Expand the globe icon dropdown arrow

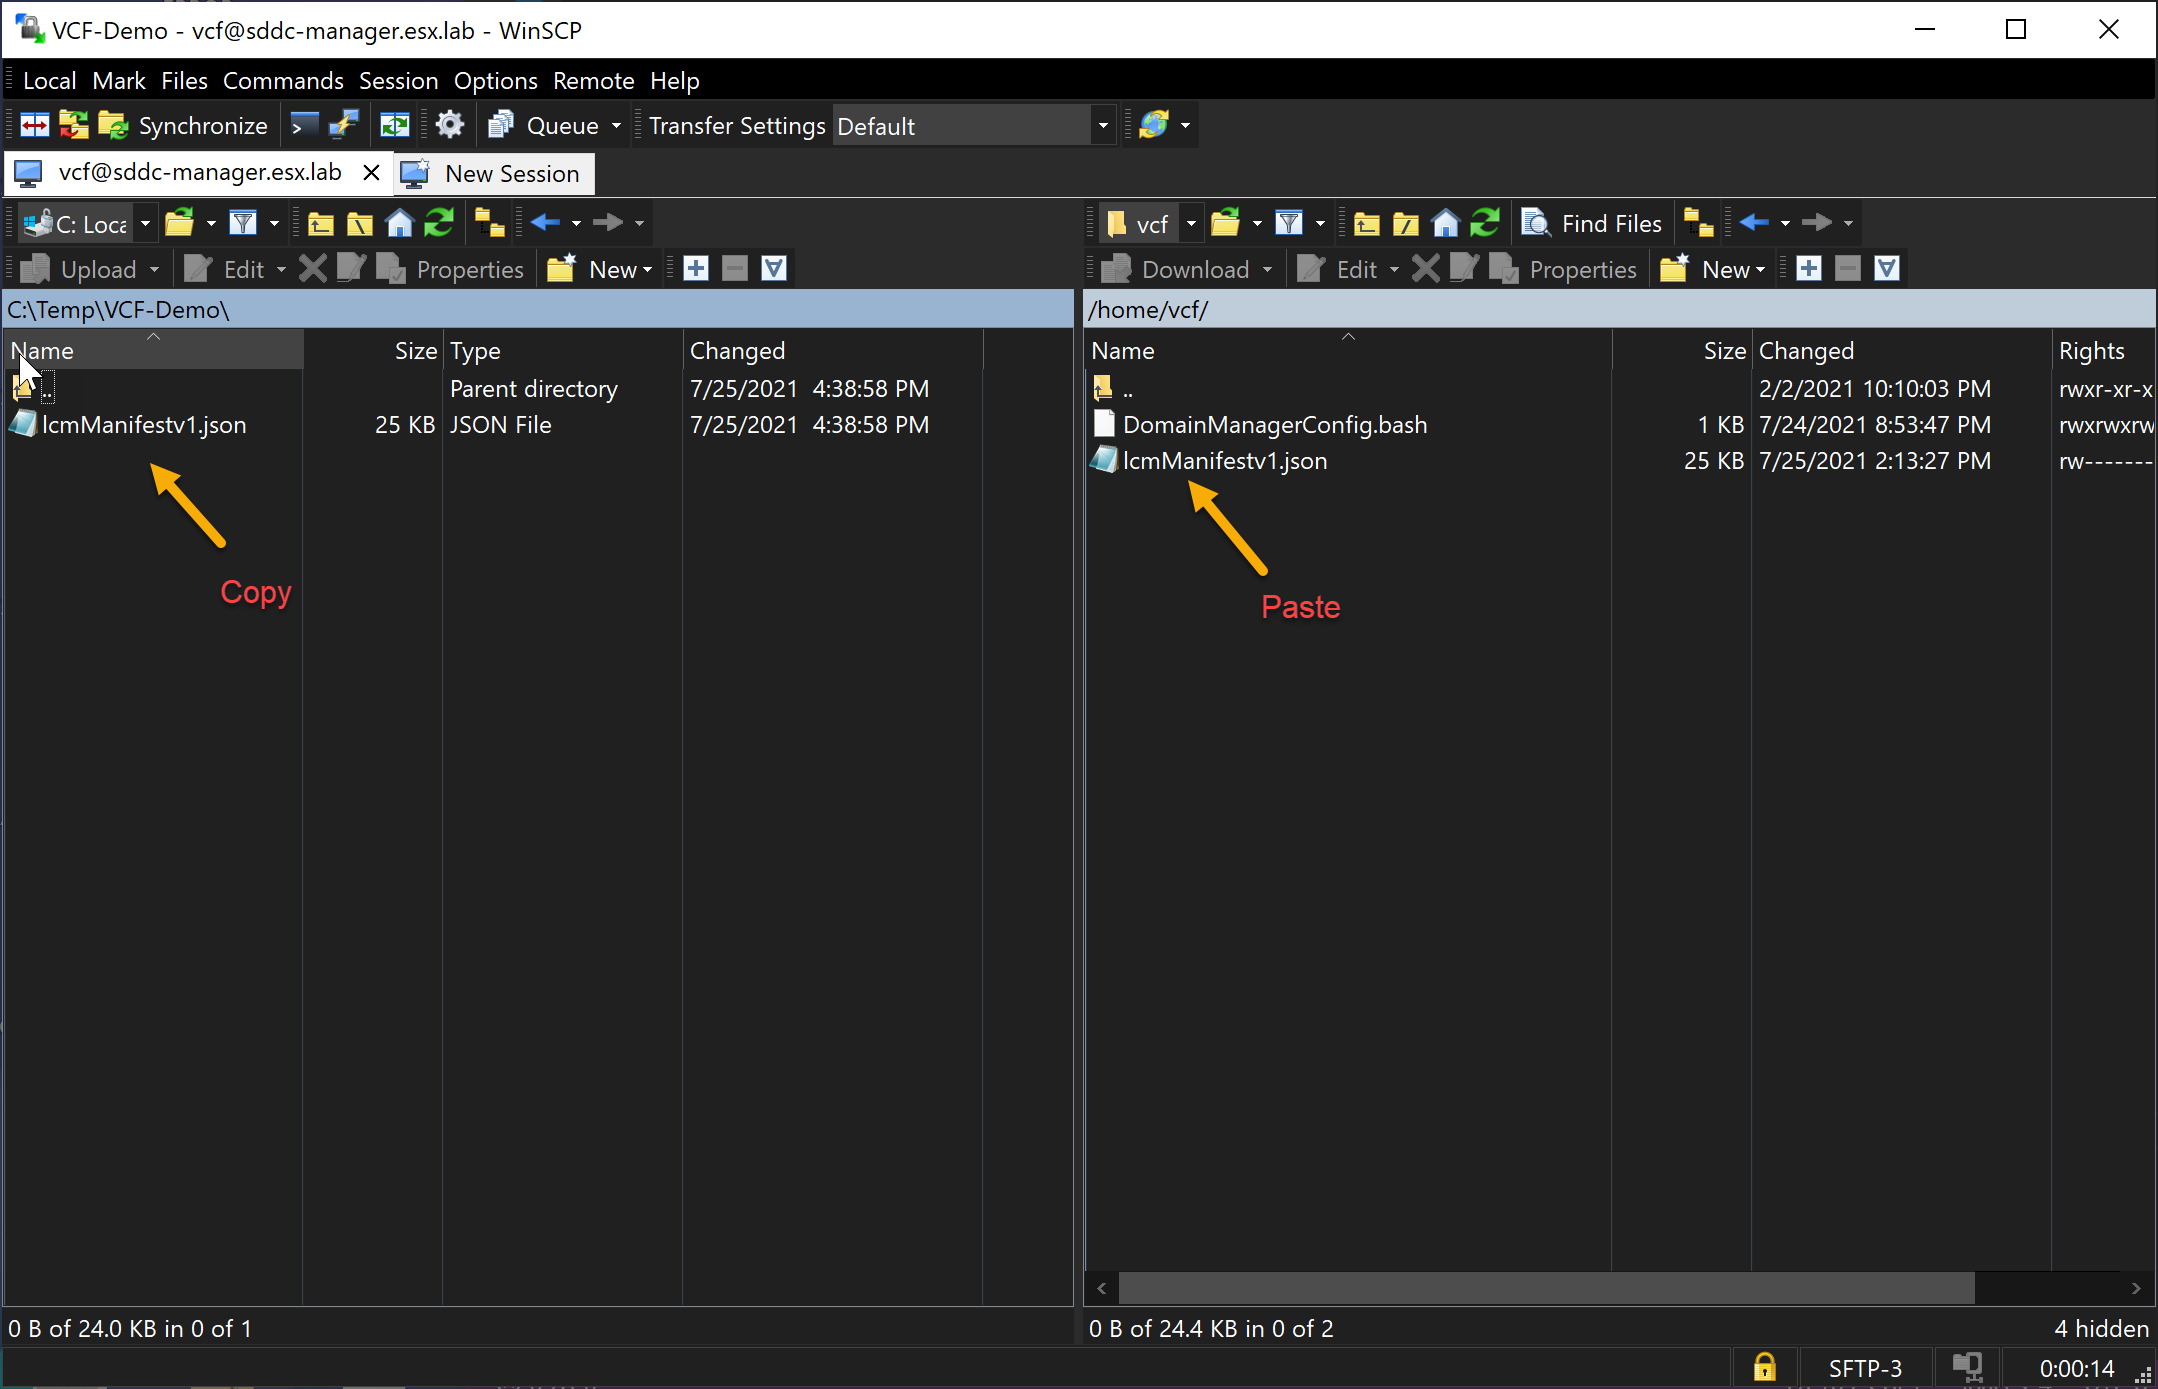(1185, 125)
